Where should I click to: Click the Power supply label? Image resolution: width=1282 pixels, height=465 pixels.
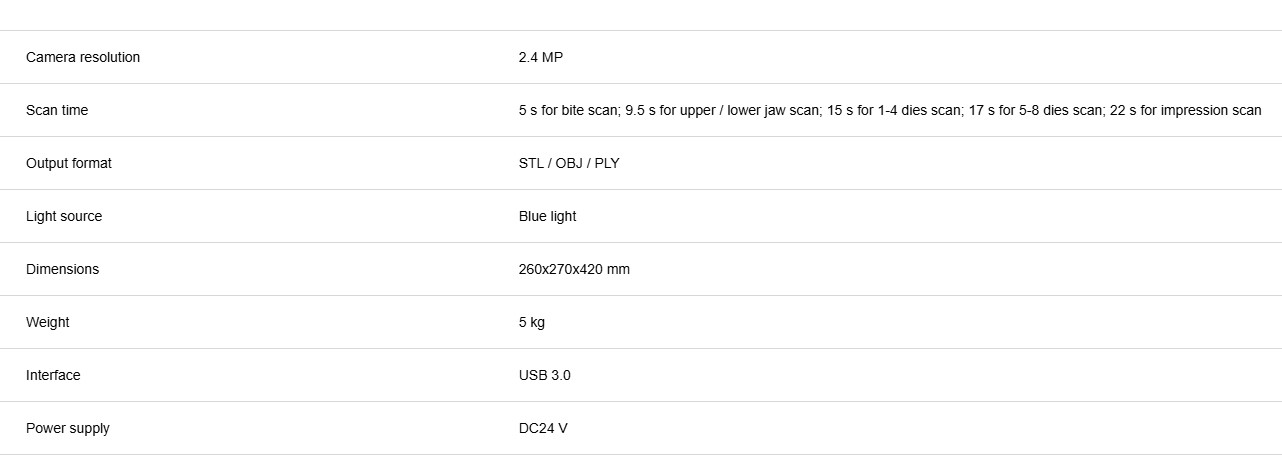[68, 429]
